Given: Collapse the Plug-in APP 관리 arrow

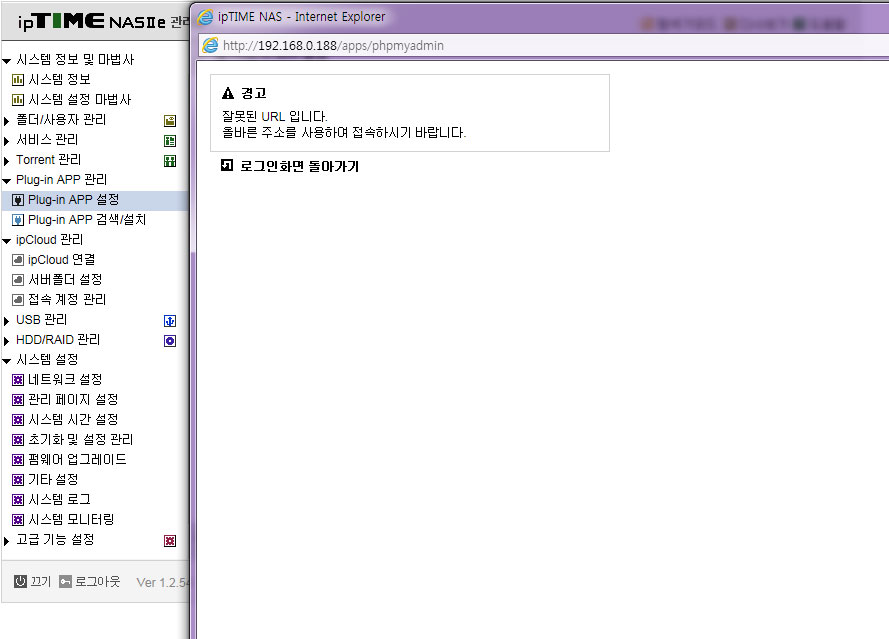Looking at the screenshot, I should coord(7,181).
